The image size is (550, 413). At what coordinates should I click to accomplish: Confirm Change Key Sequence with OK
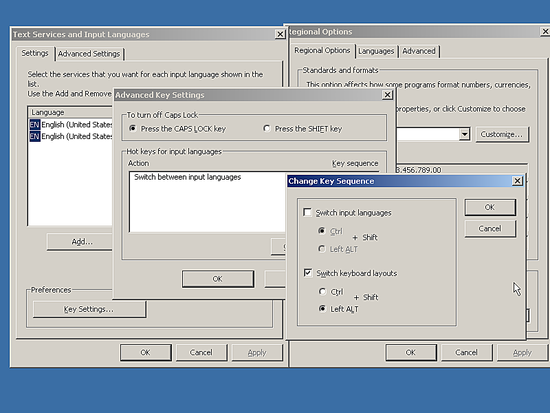point(490,207)
